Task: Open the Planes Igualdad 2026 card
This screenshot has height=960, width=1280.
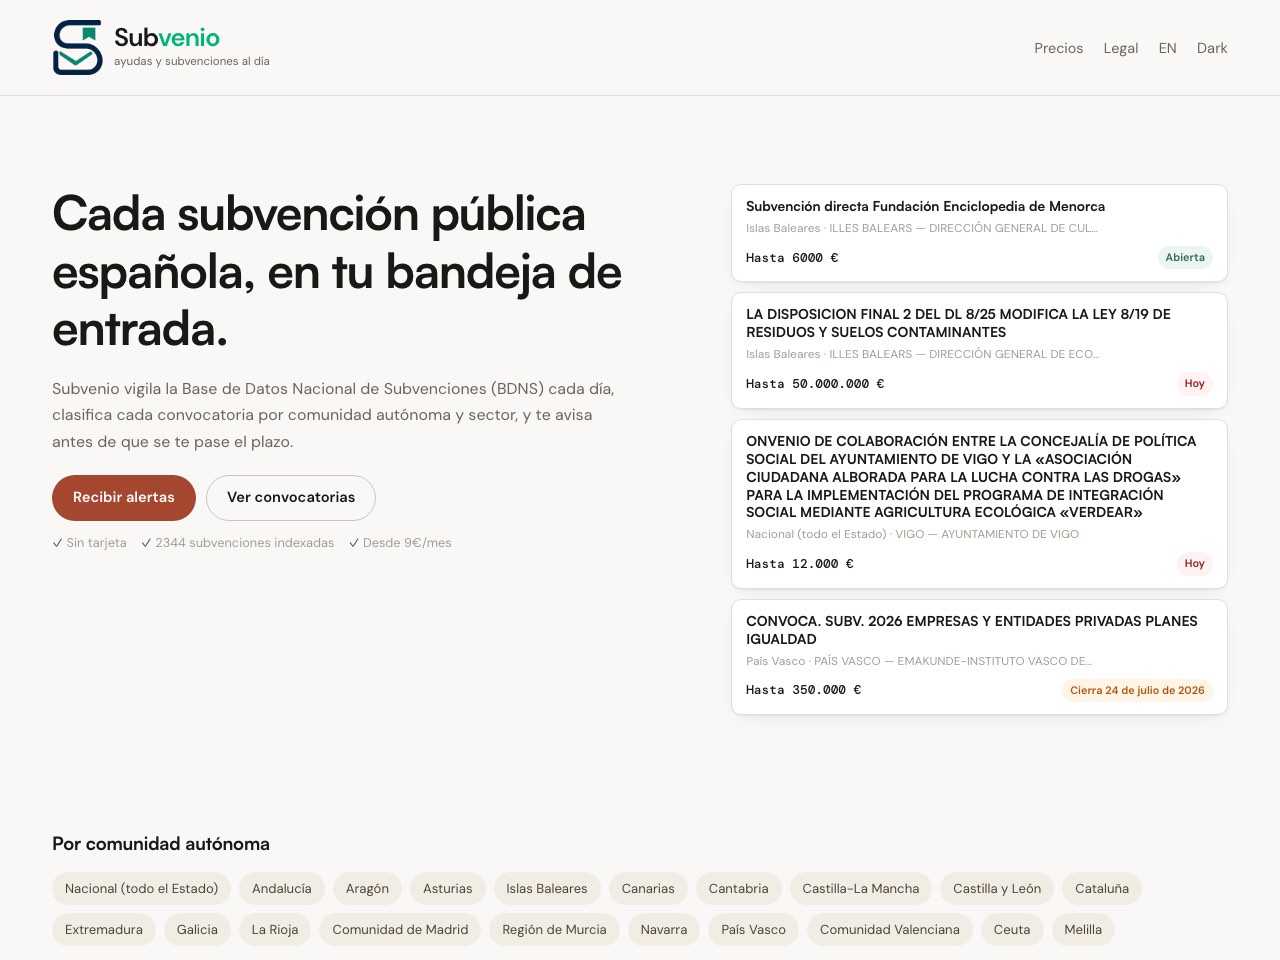Action: (979, 657)
